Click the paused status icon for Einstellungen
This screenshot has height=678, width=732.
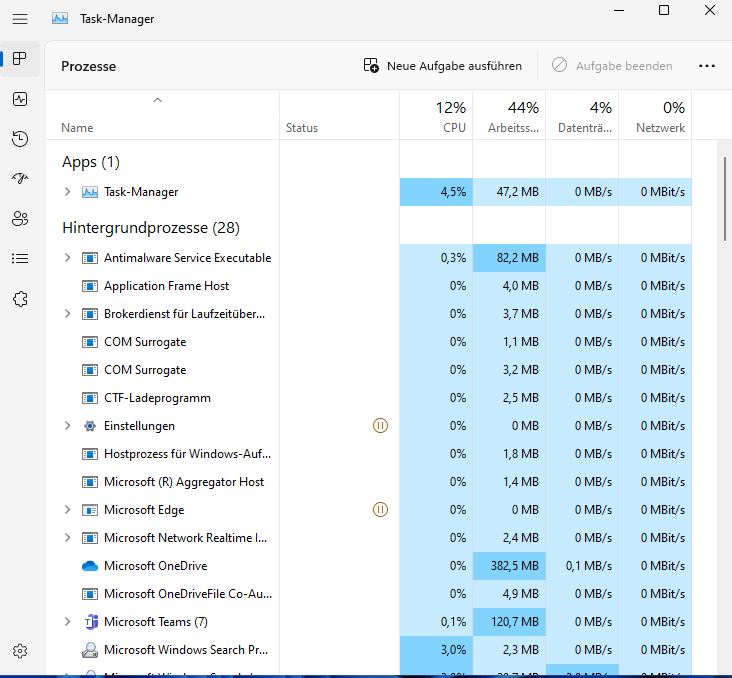click(x=380, y=425)
